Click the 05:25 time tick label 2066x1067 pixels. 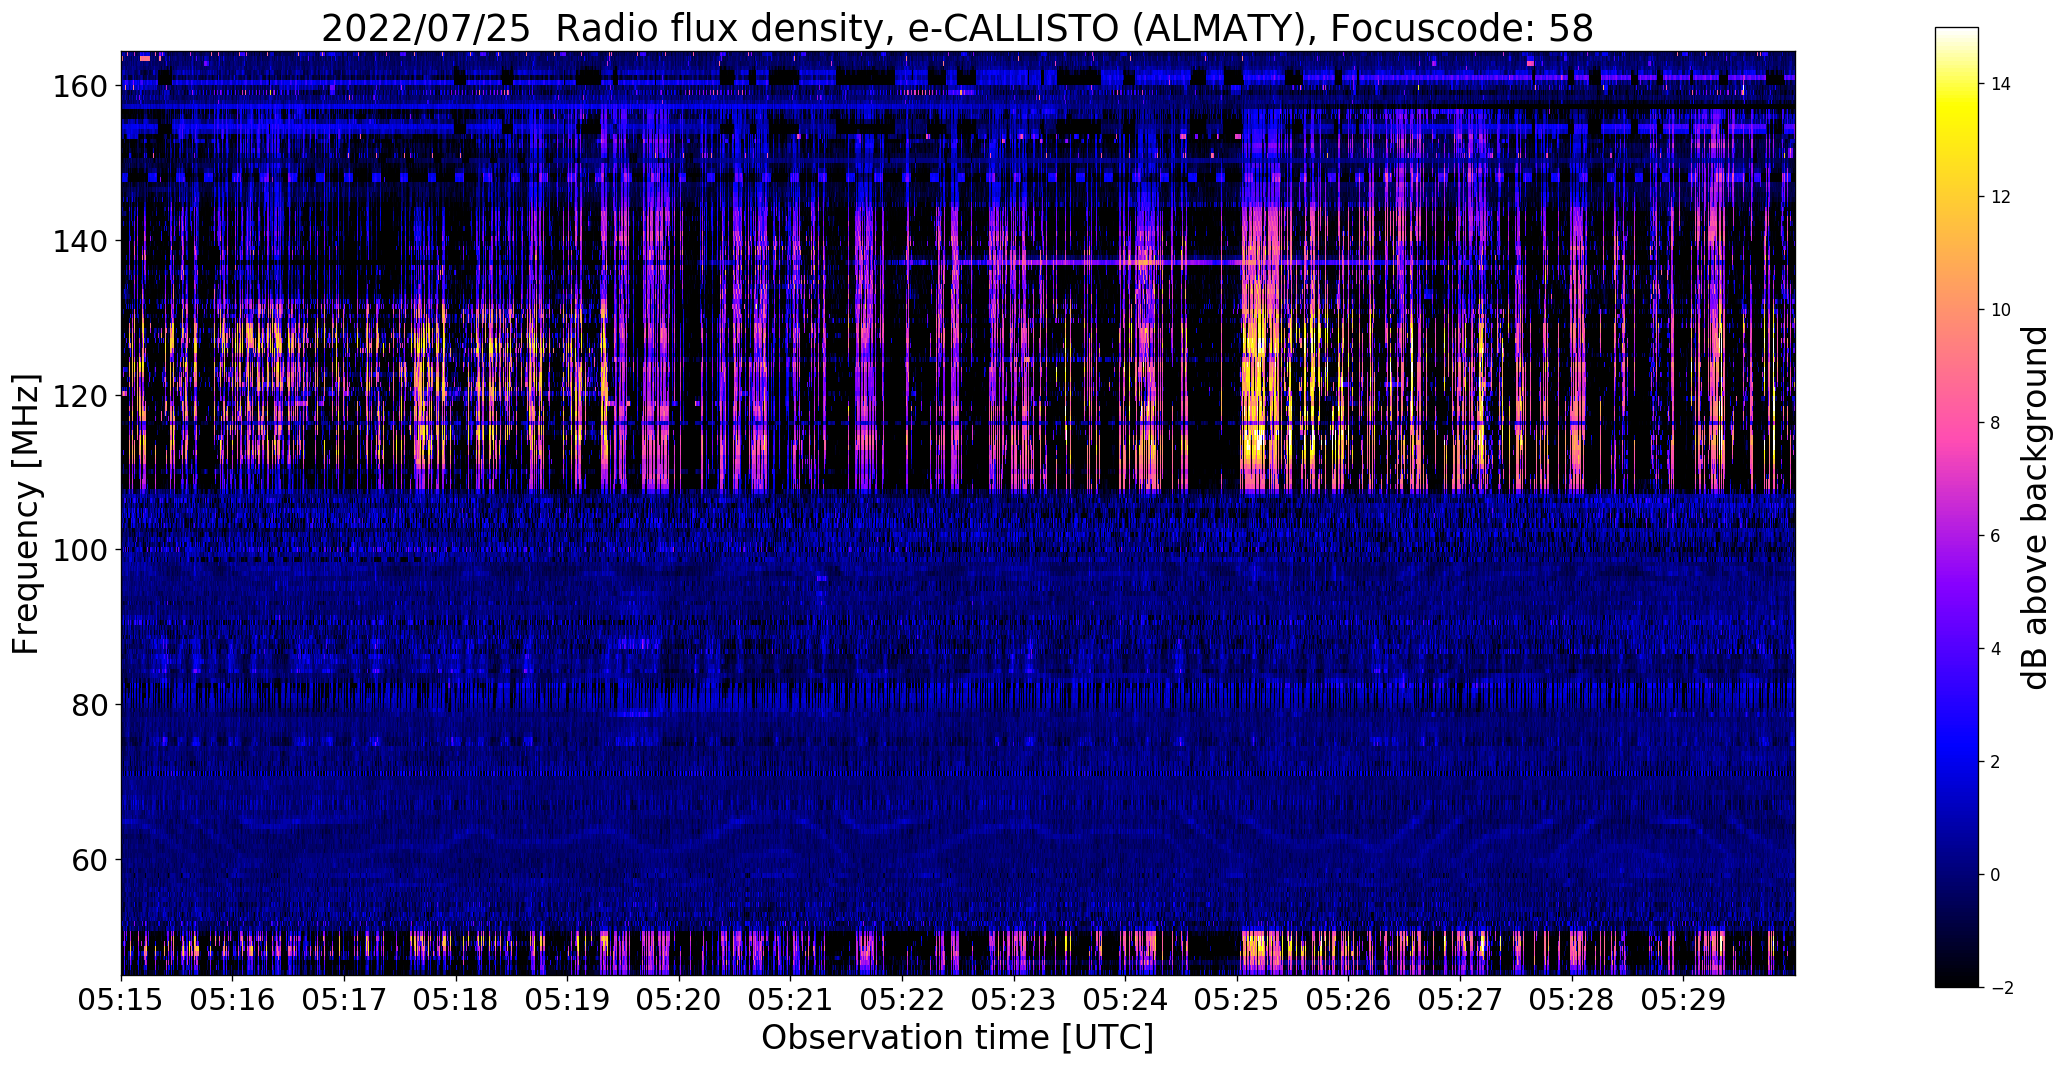pyautogui.click(x=1237, y=1001)
